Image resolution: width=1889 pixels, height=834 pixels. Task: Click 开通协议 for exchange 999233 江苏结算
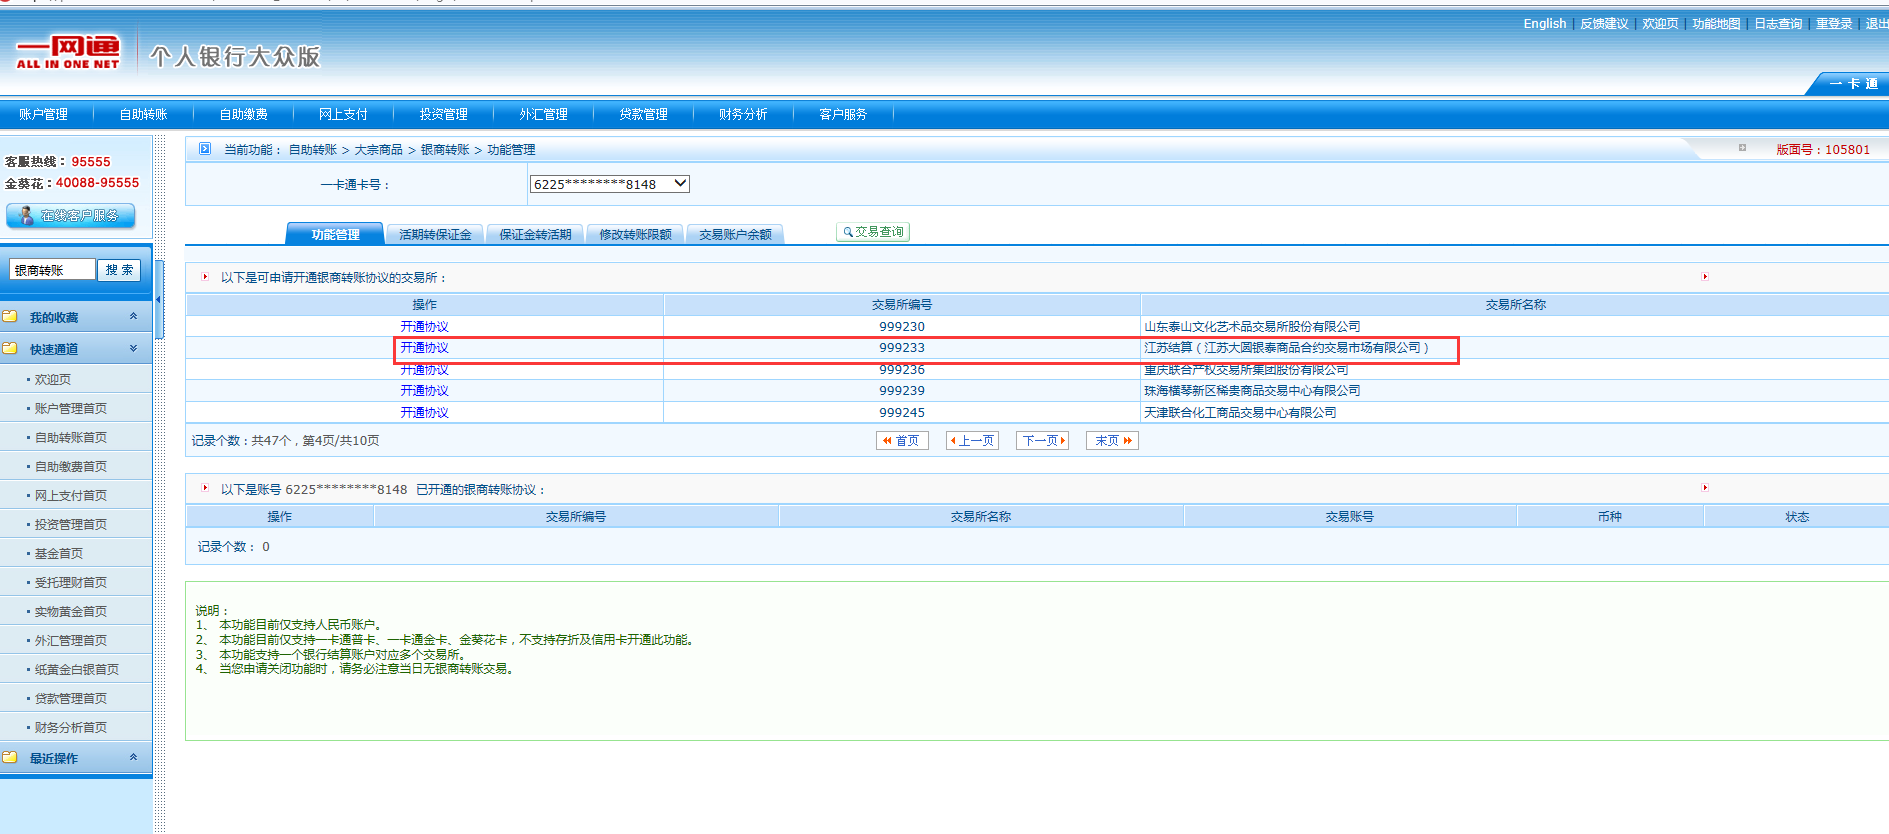(x=424, y=347)
